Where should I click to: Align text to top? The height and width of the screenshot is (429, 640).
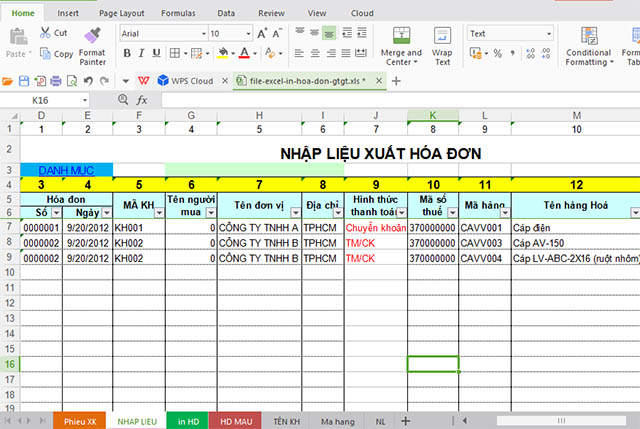click(300, 32)
